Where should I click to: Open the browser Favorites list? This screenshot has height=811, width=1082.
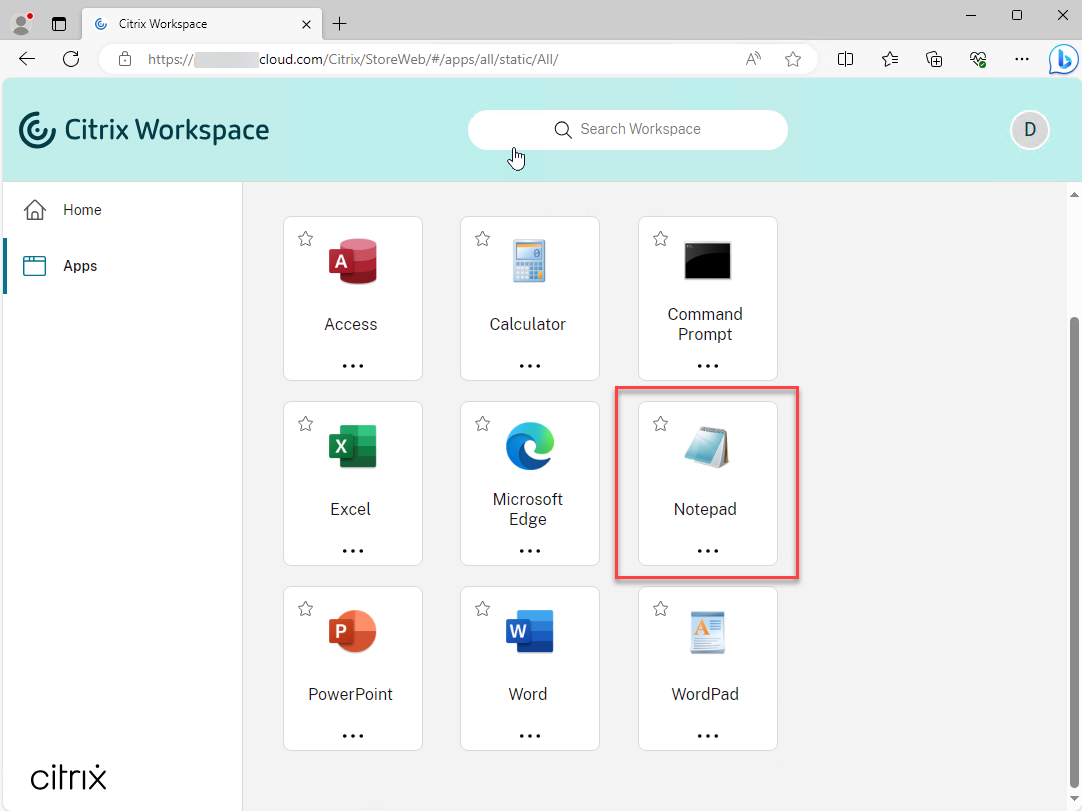click(x=889, y=59)
